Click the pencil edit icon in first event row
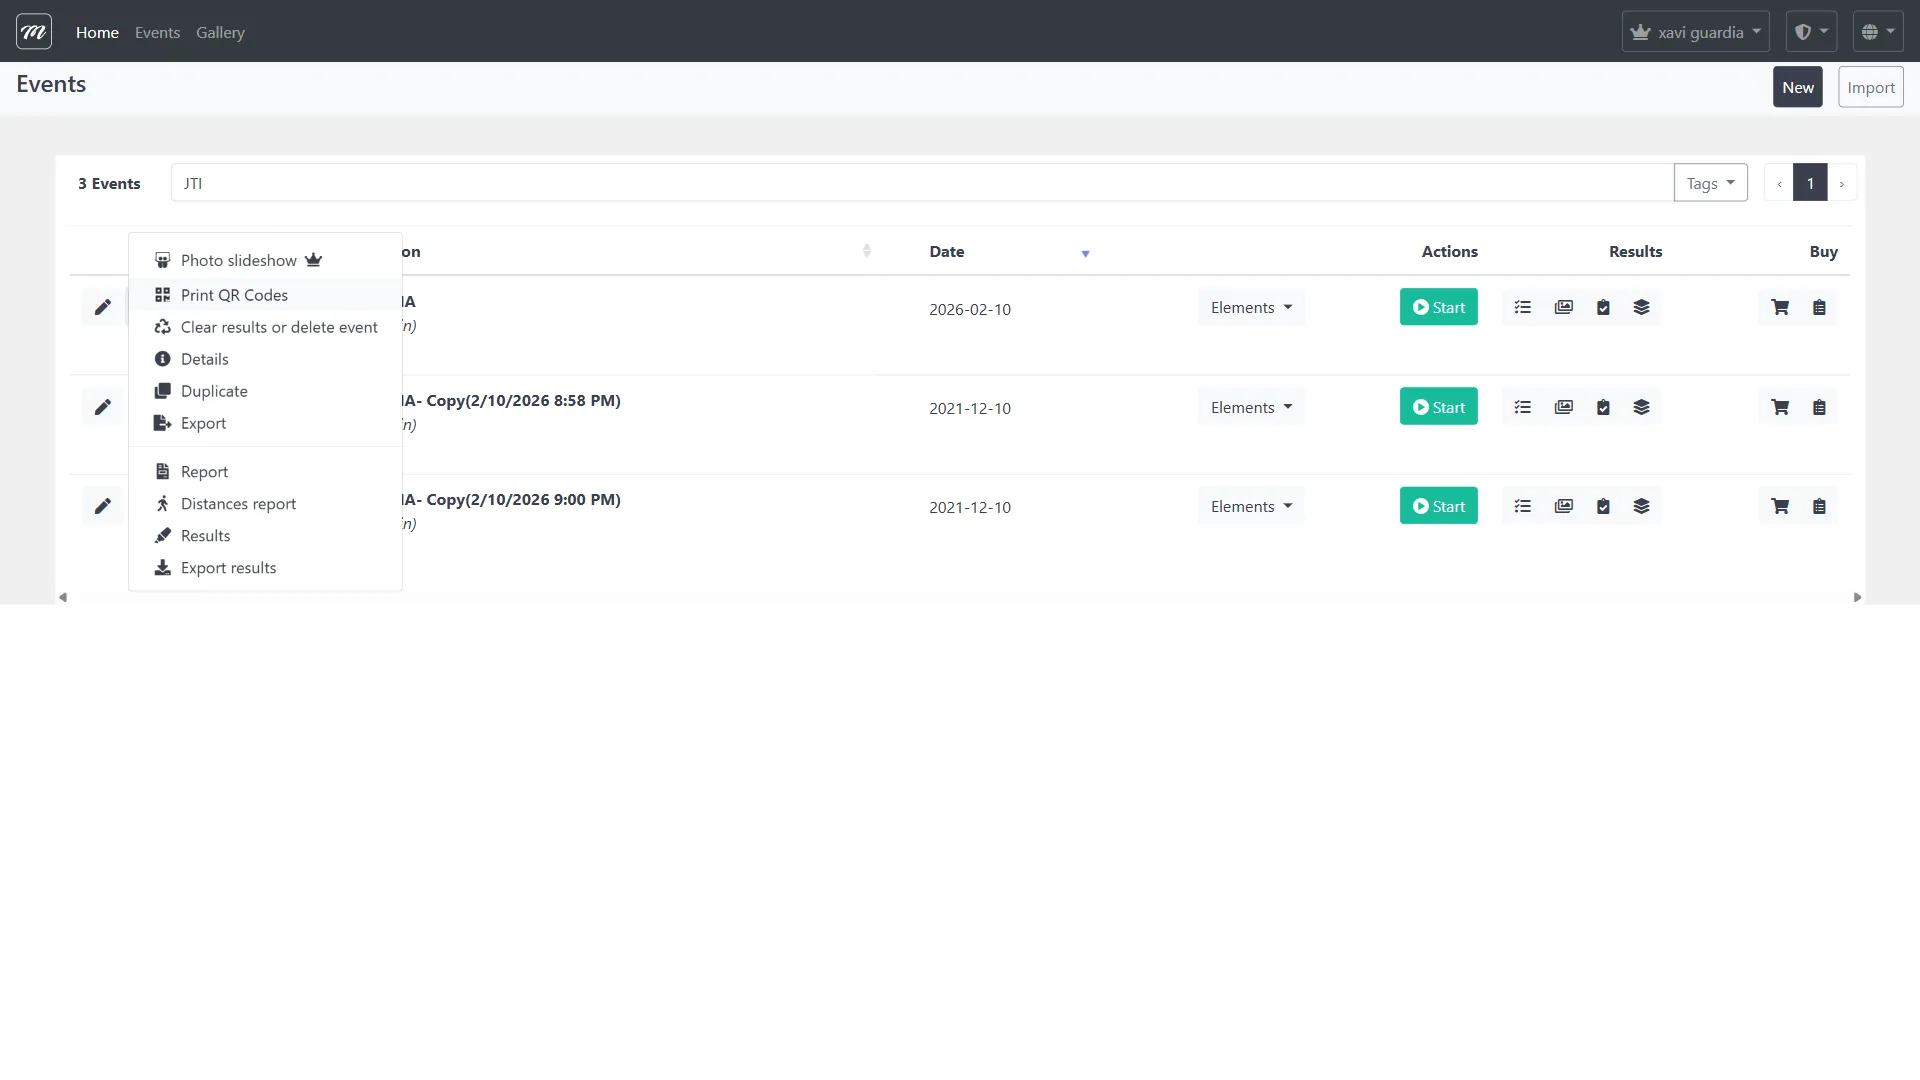The width and height of the screenshot is (1920, 1080). [x=102, y=307]
